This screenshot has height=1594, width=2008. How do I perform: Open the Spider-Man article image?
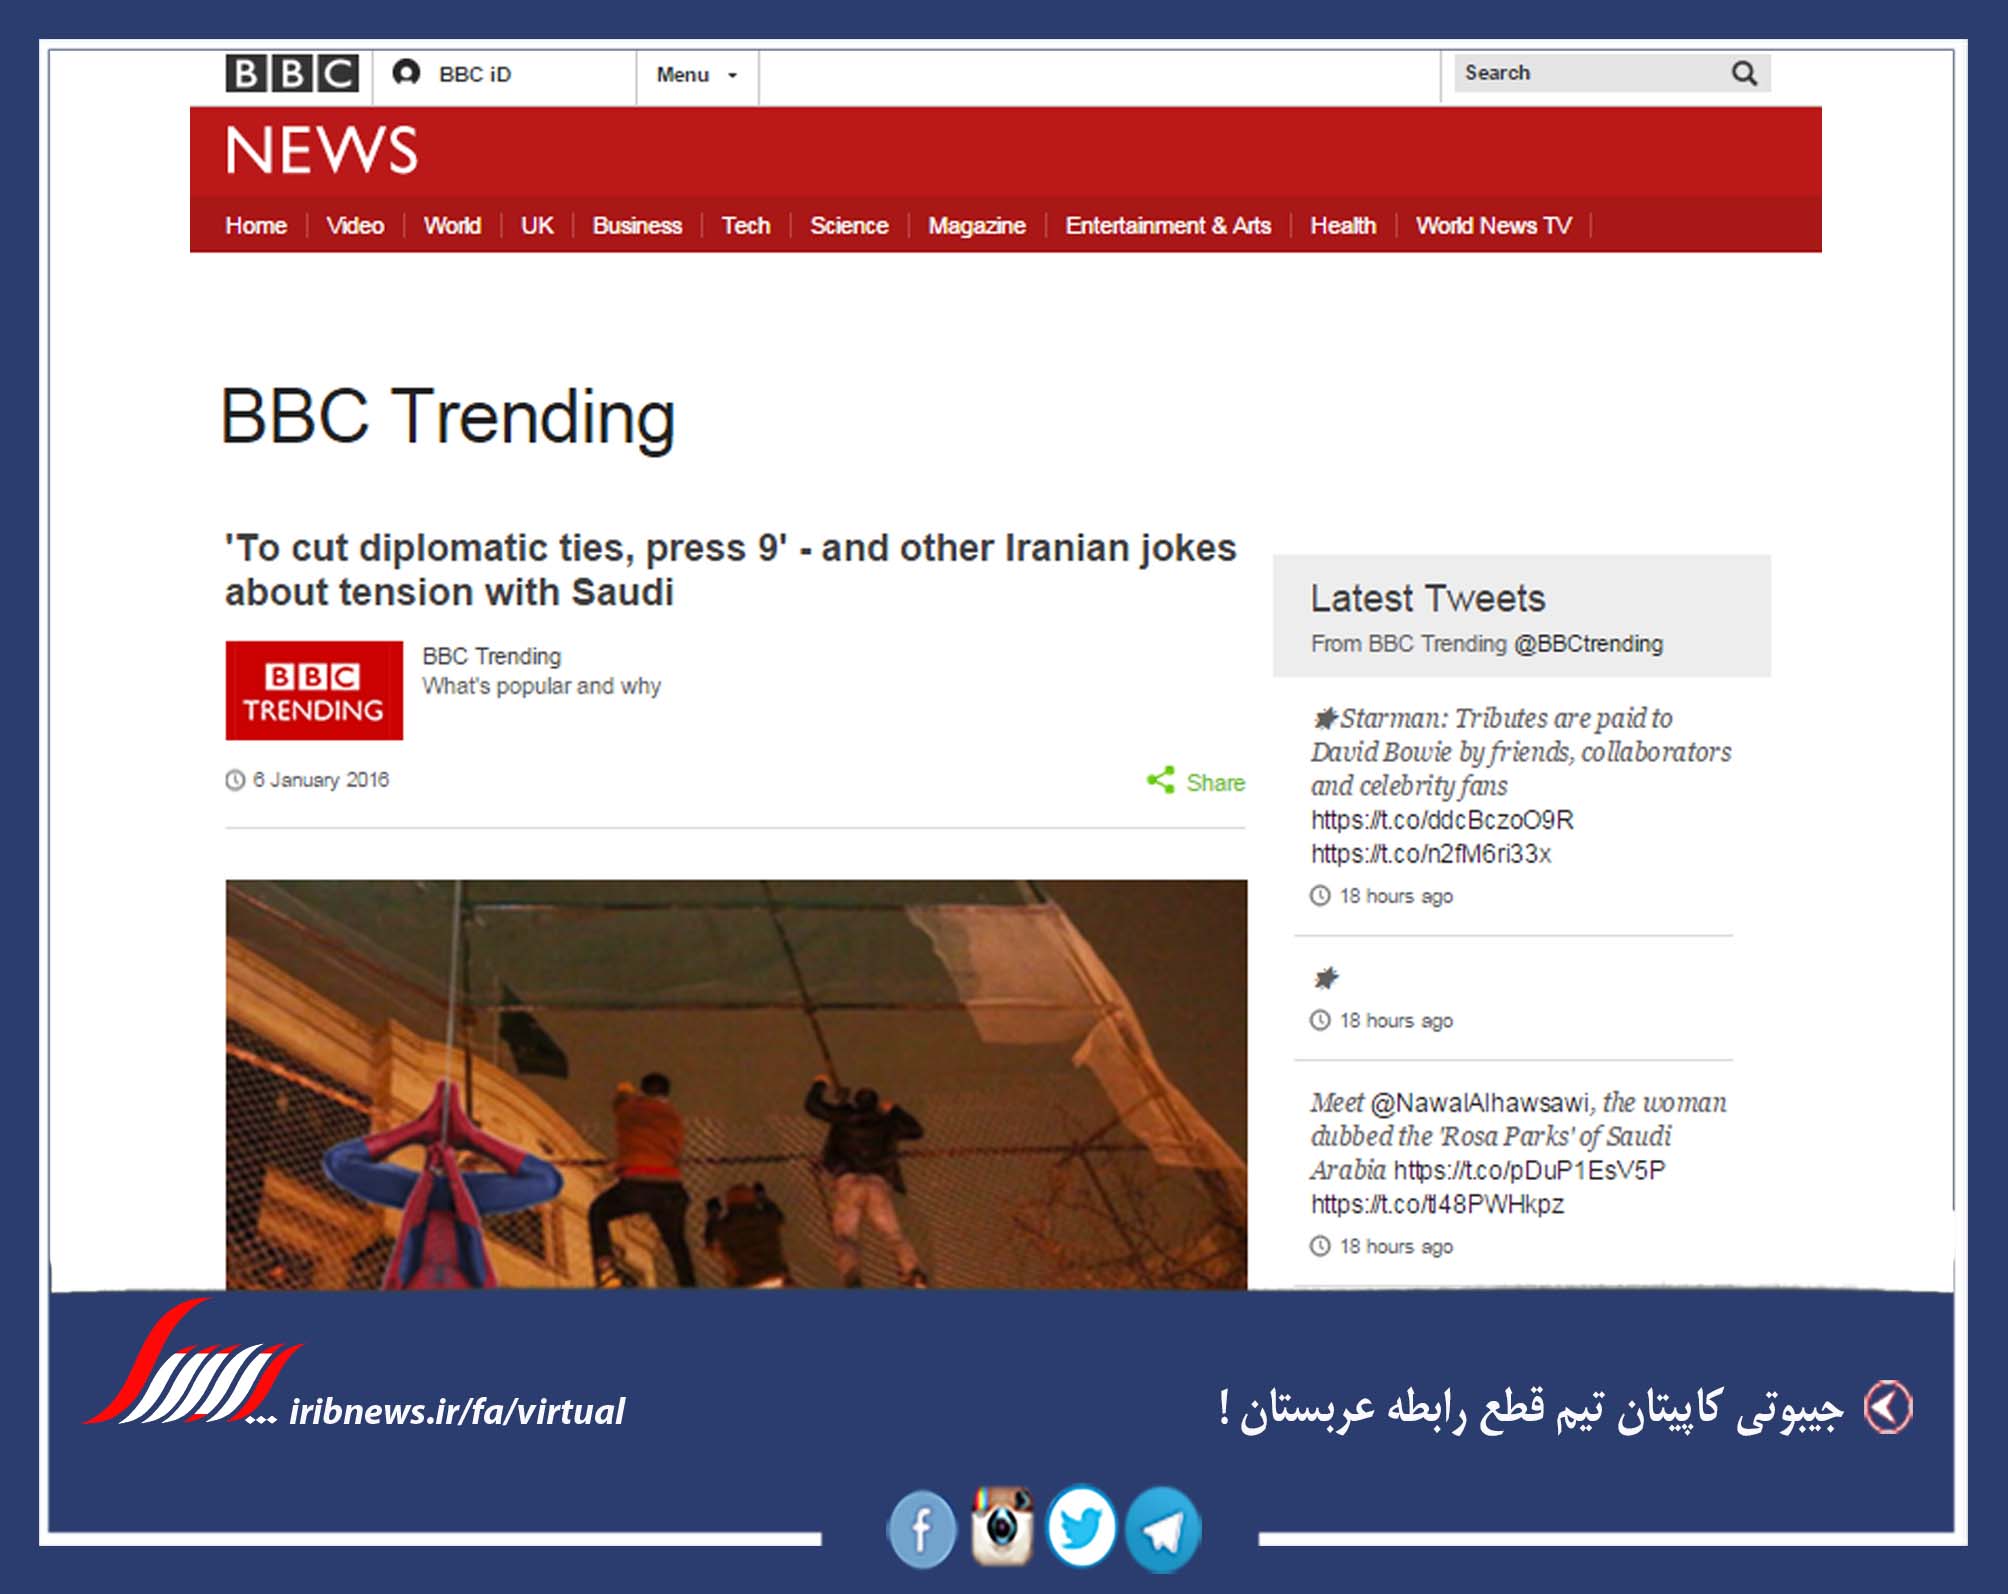736,1084
